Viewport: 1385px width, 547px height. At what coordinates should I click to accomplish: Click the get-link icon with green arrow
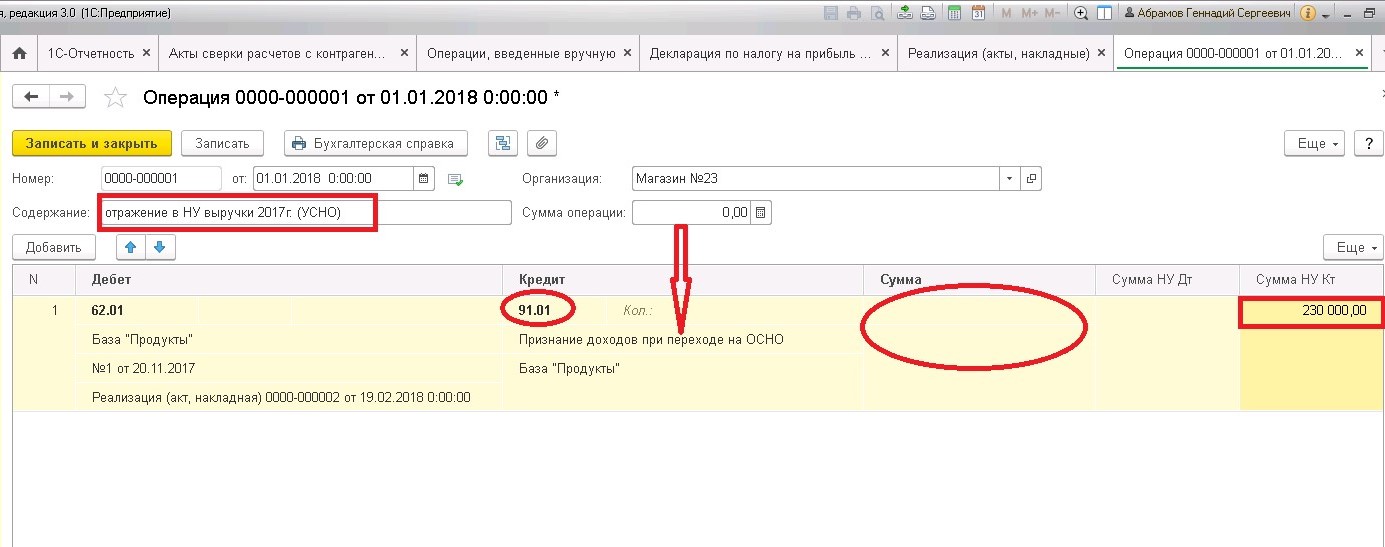point(905,14)
